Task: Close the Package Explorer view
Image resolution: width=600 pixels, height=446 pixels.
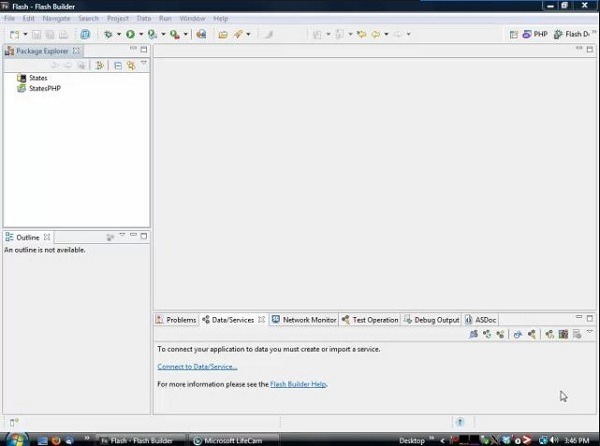Action: (76, 51)
